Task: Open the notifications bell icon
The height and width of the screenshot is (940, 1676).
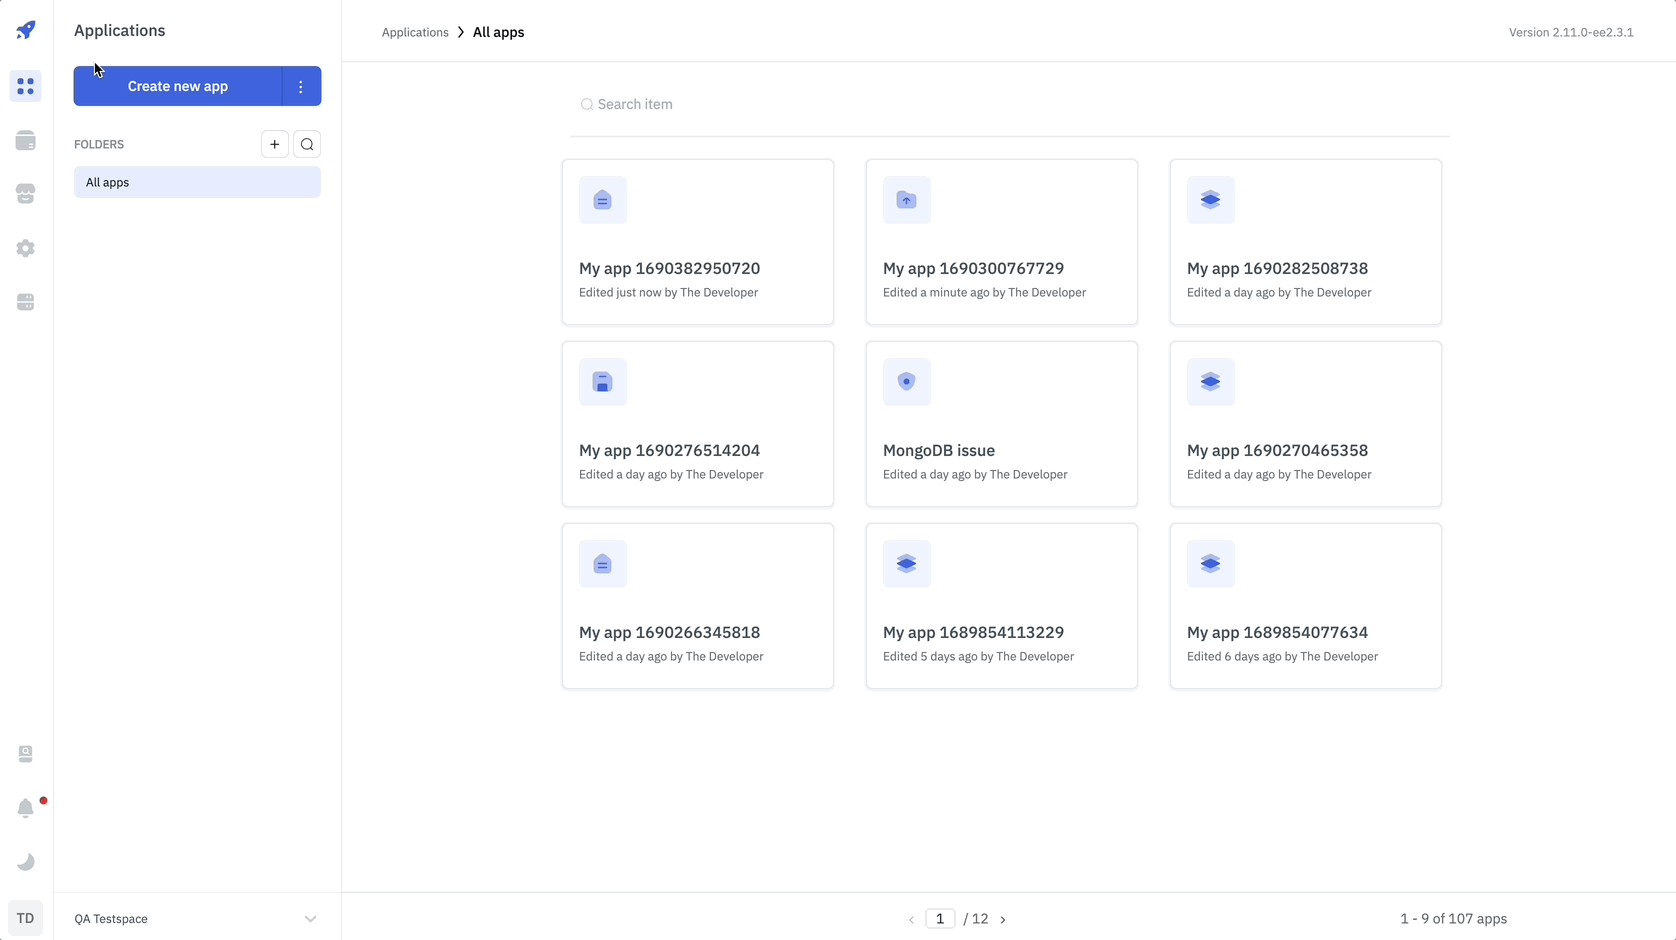Action: 26,808
